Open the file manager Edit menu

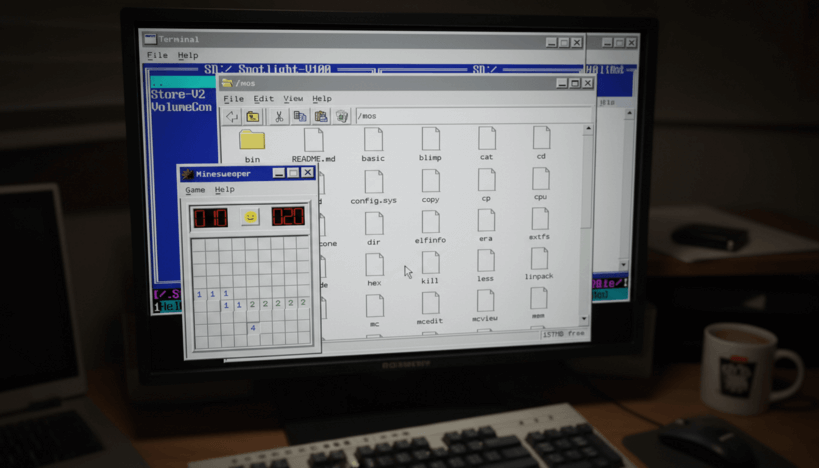click(x=263, y=99)
